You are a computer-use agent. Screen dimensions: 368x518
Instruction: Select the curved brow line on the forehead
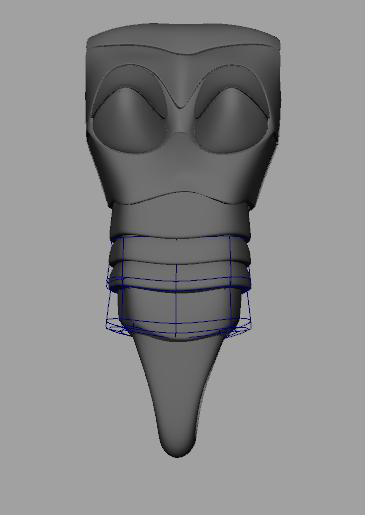tap(183, 49)
